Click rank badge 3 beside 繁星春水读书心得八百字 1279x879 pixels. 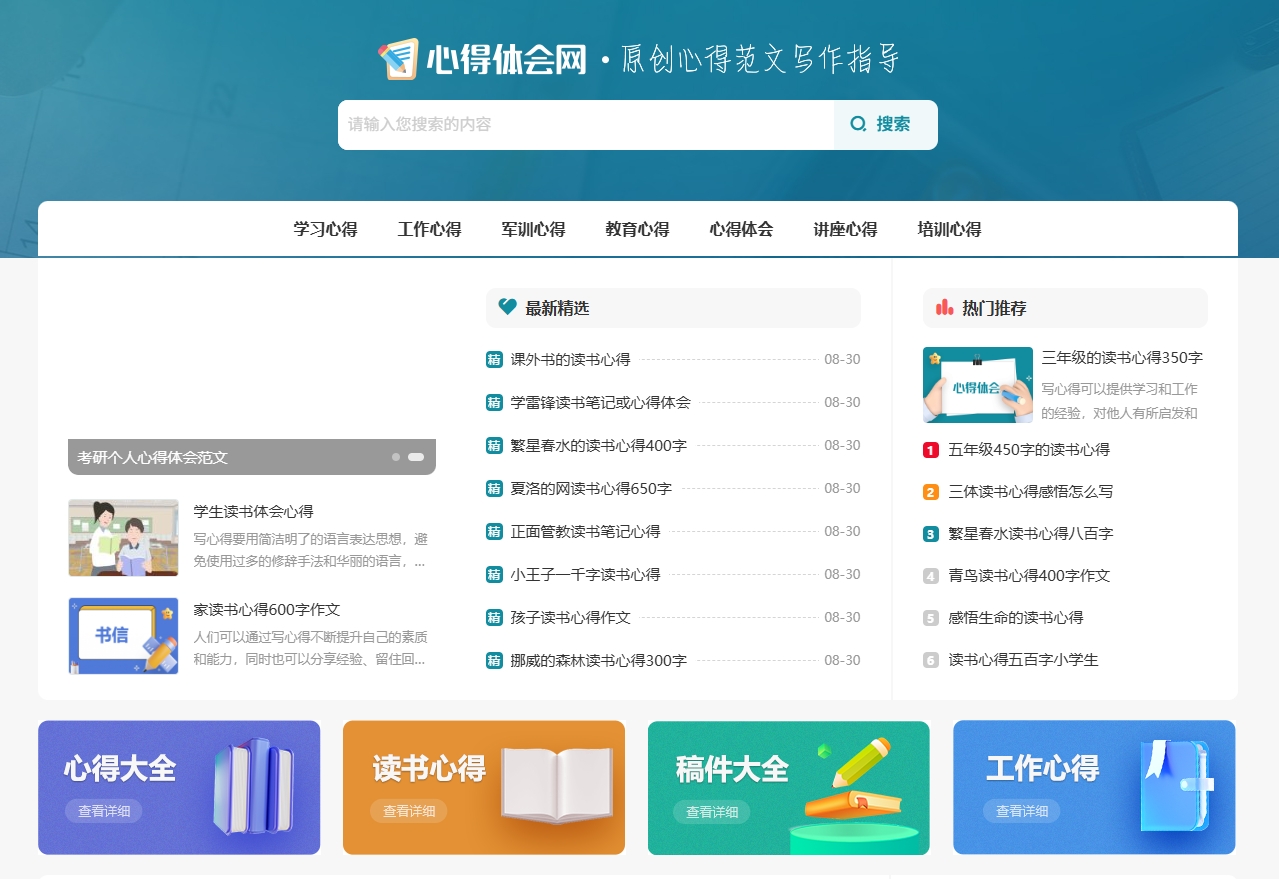pos(928,534)
